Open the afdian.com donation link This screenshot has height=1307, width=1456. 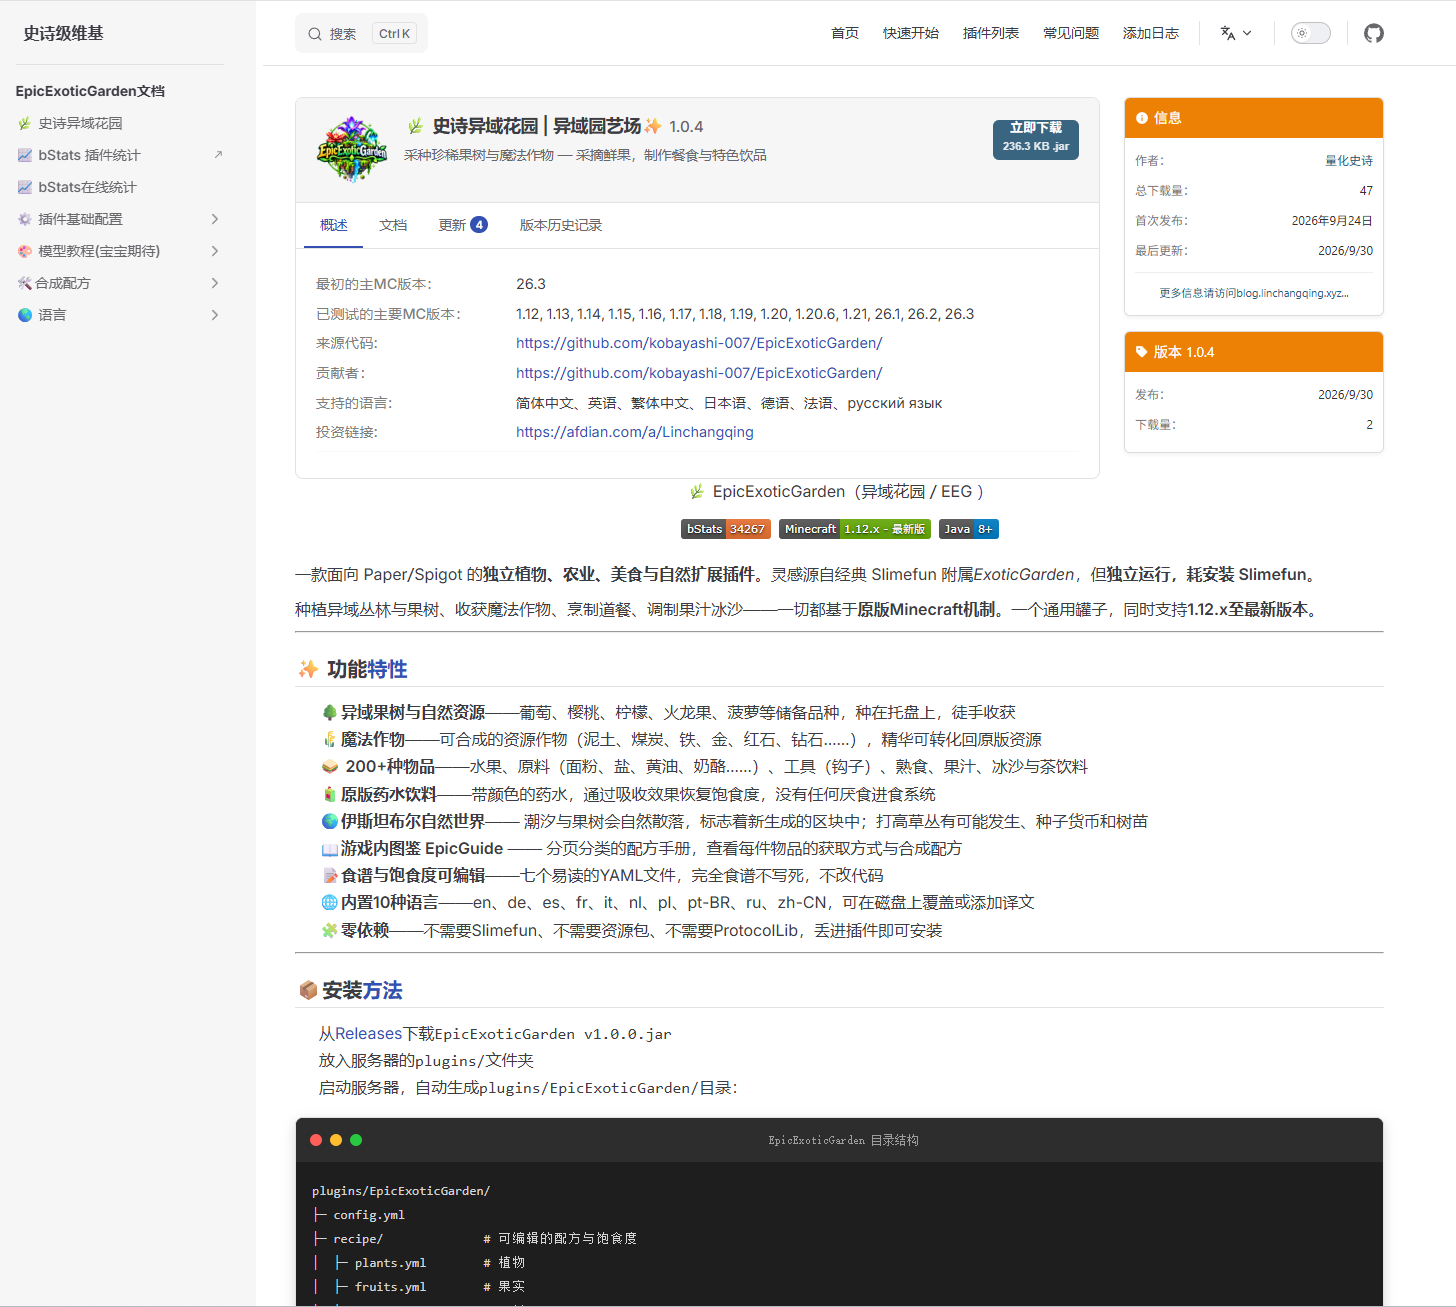coord(635,432)
